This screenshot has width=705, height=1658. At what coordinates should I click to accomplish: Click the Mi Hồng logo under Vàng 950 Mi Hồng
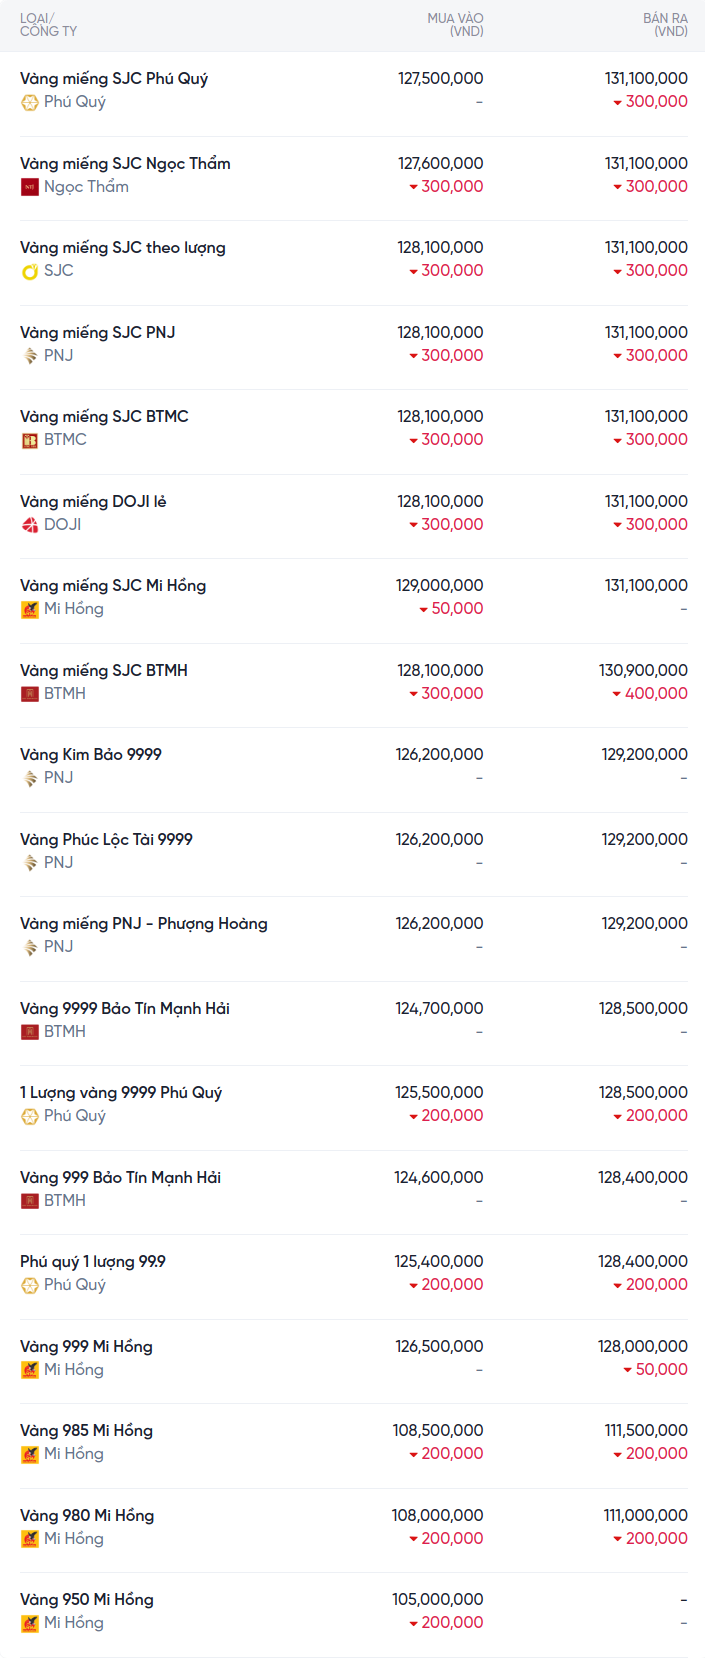(x=30, y=1623)
